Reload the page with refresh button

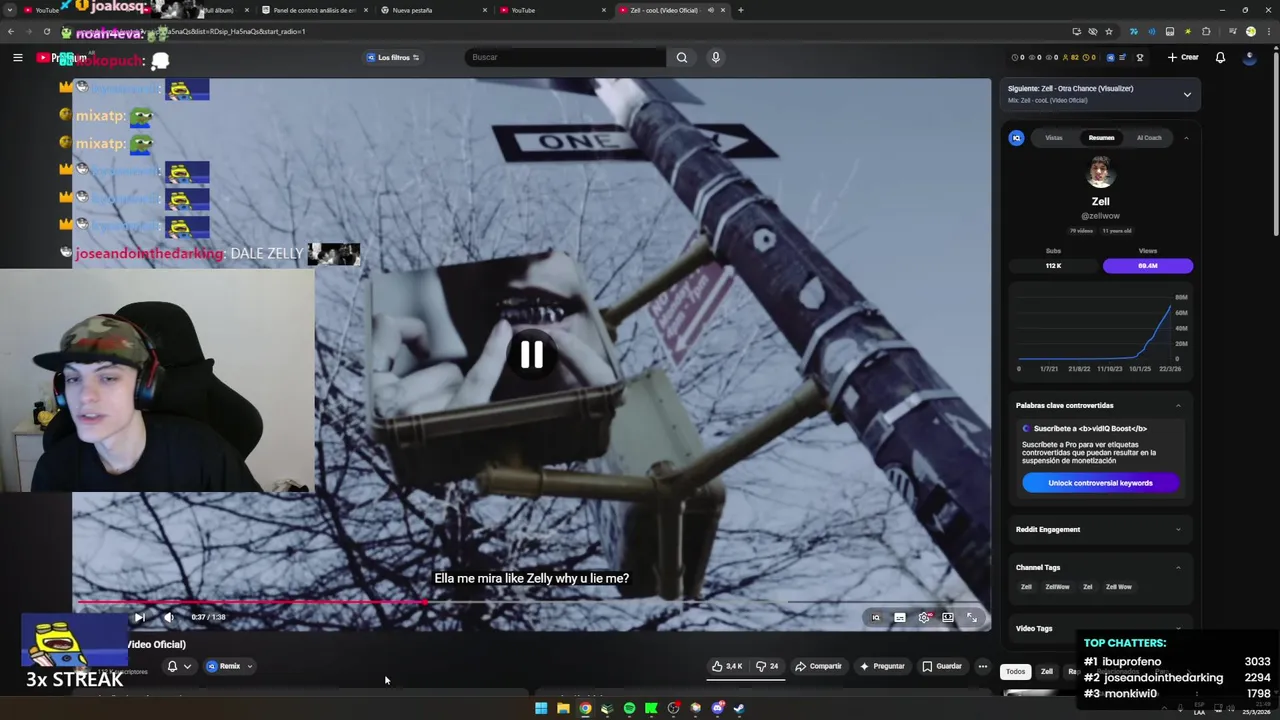pyautogui.click(x=46, y=31)
